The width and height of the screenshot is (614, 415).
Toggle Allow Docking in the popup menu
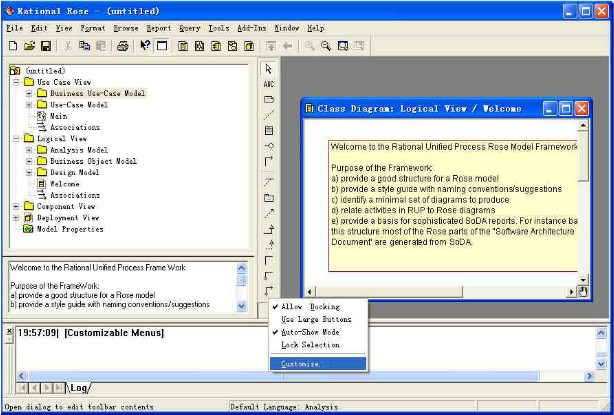tap(318, 307)
